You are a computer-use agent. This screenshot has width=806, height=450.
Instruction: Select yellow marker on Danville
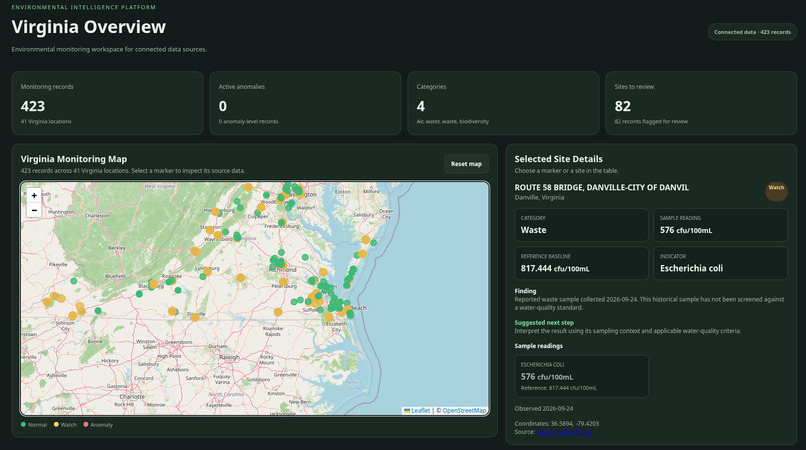pos(194,317)
